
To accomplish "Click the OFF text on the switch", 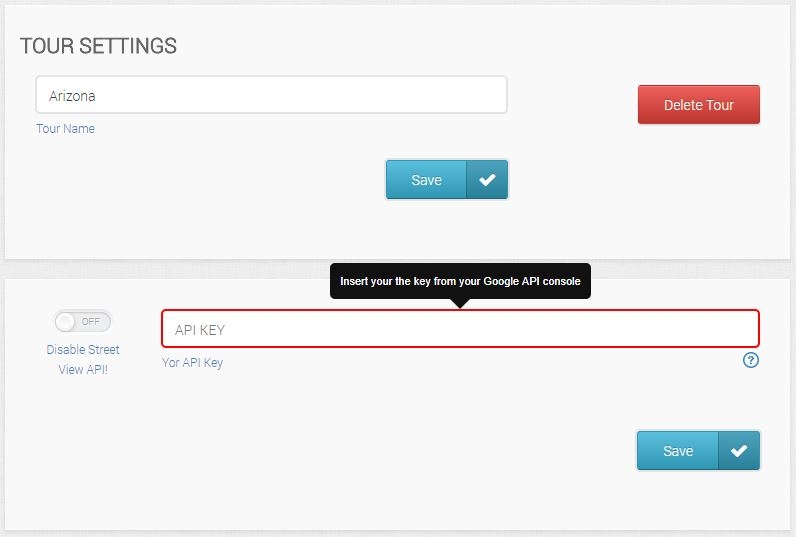I will click(92, 321).
